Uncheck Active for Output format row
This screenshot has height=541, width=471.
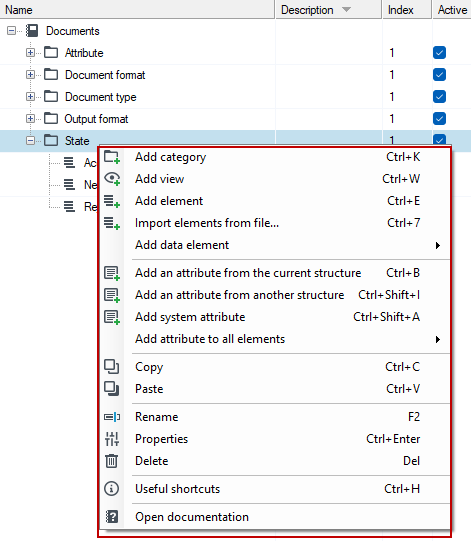coord(439,119)
